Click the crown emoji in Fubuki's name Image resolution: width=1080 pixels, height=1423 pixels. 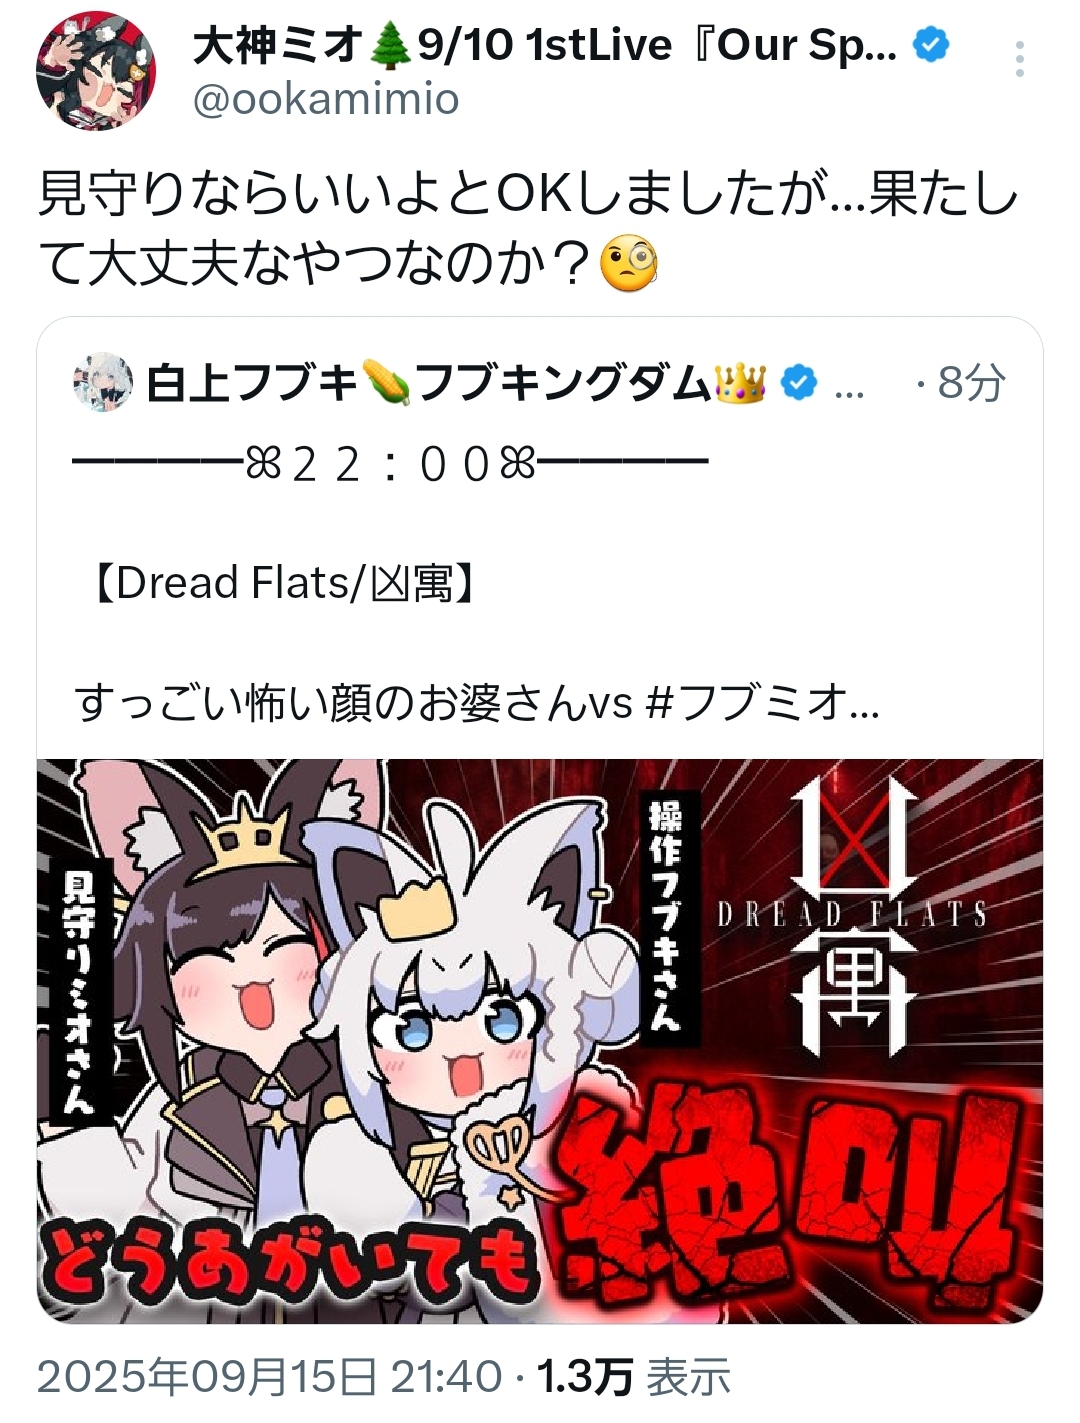(741, 383)
